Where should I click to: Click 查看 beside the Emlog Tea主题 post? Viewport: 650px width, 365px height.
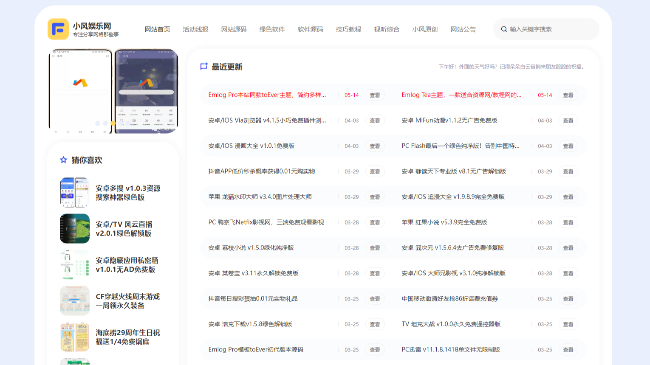[x=568, y=95]
